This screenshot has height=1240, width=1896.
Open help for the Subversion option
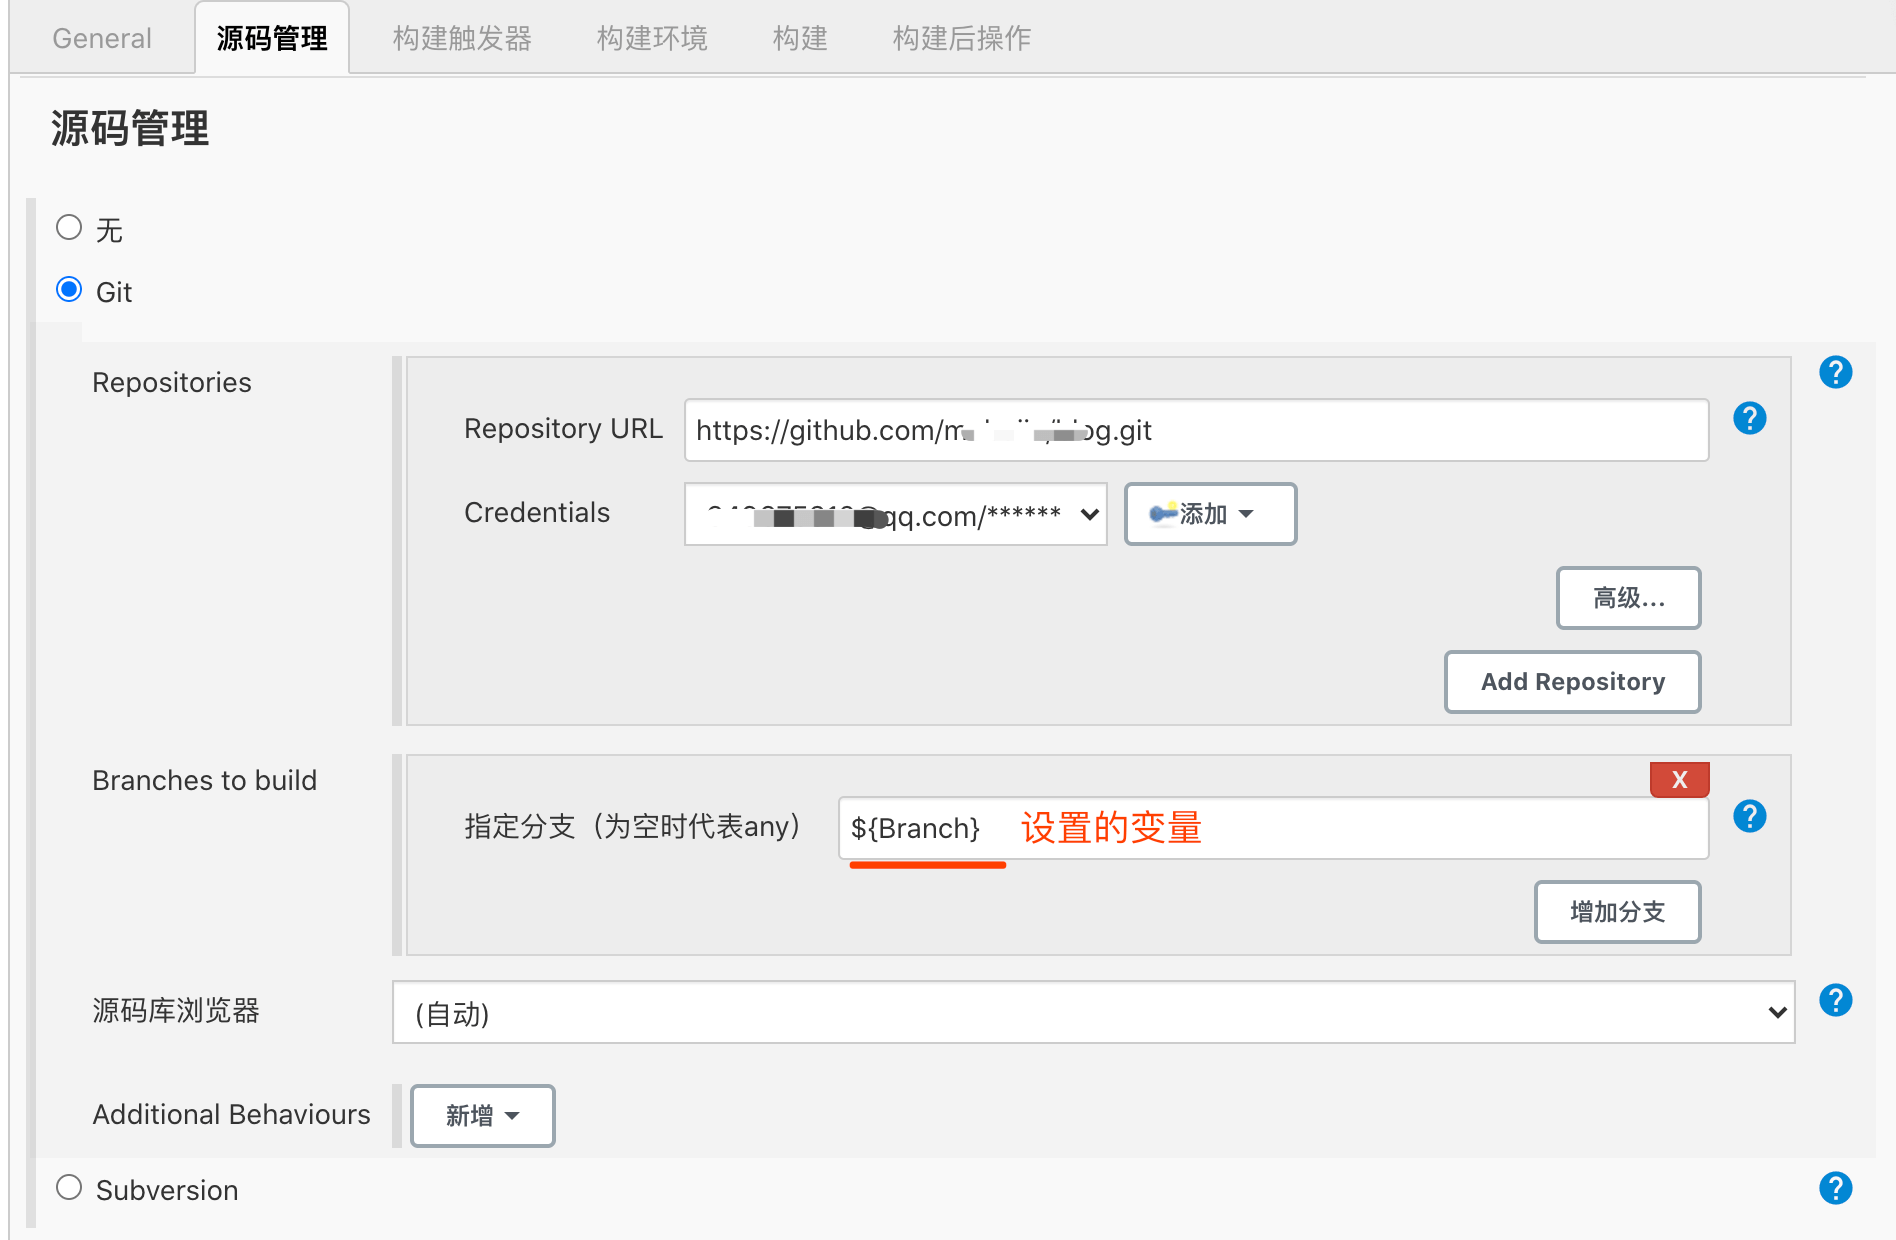[1835, 1188]
